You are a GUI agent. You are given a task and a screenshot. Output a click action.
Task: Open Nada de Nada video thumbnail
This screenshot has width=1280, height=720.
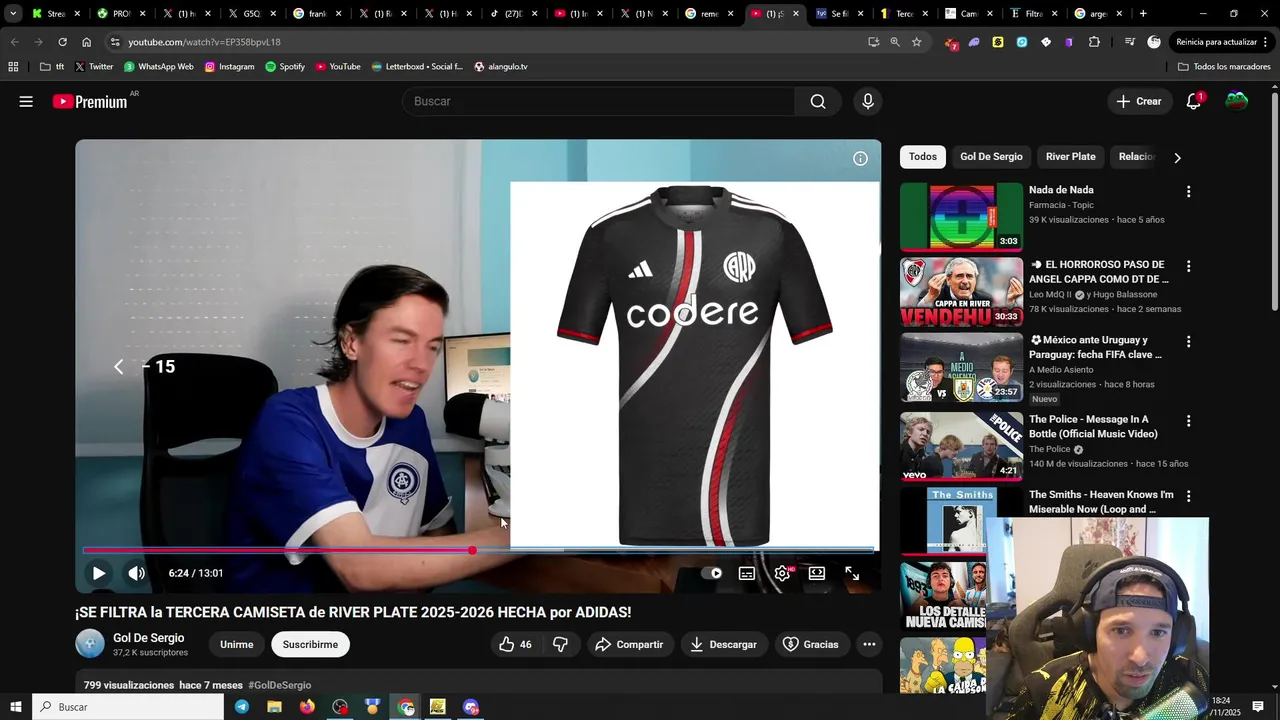pos(961,216)
